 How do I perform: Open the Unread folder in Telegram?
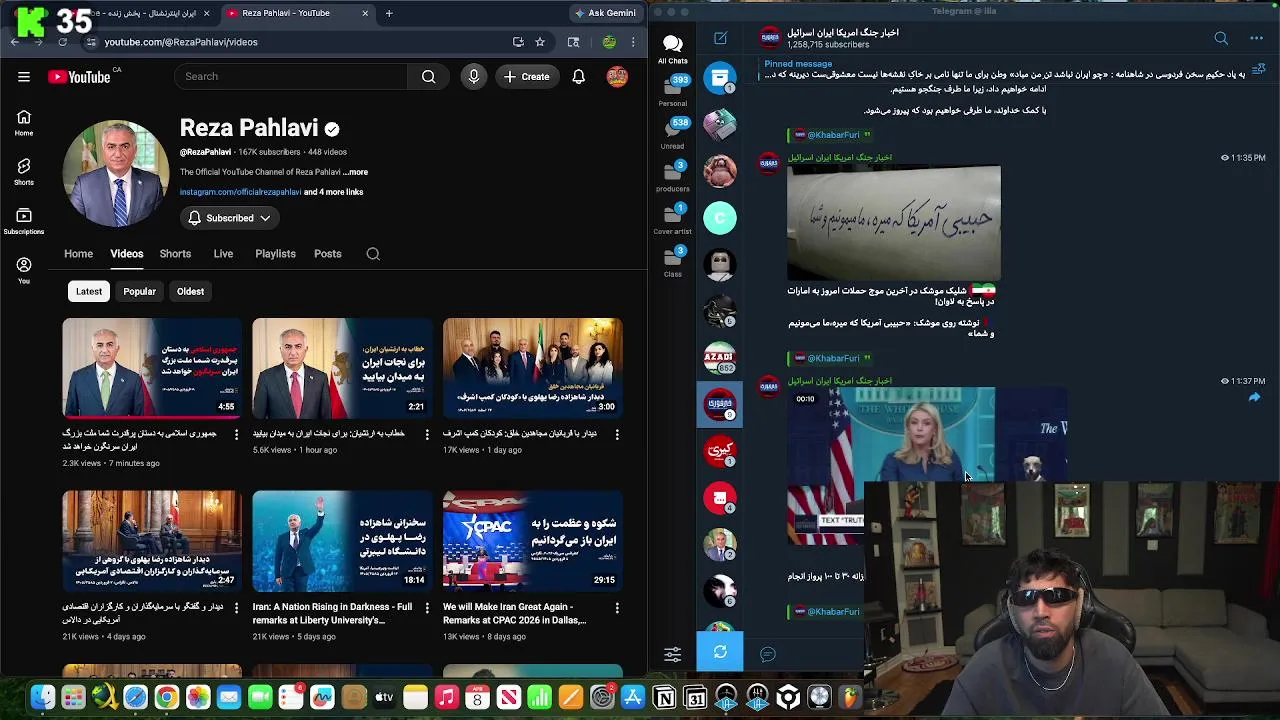click(673, 133)
